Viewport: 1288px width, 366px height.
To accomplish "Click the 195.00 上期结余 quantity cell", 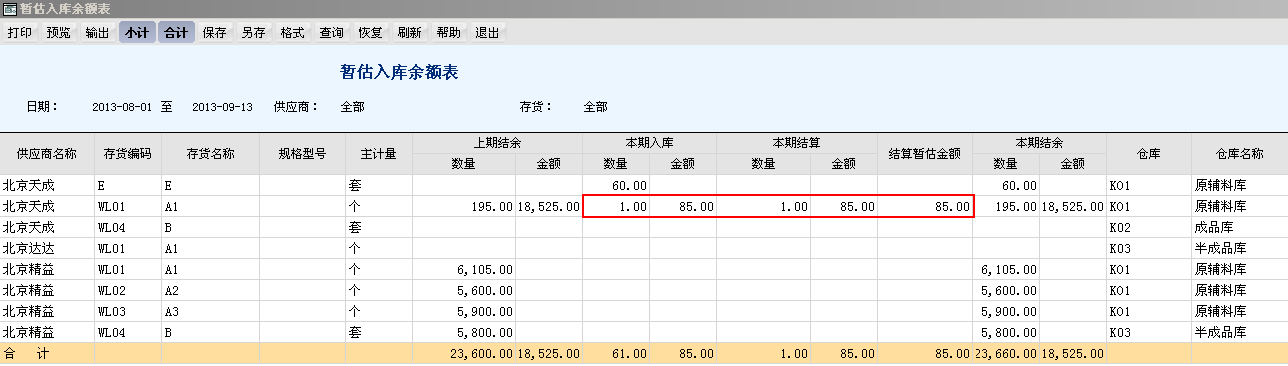I will 464,206.
